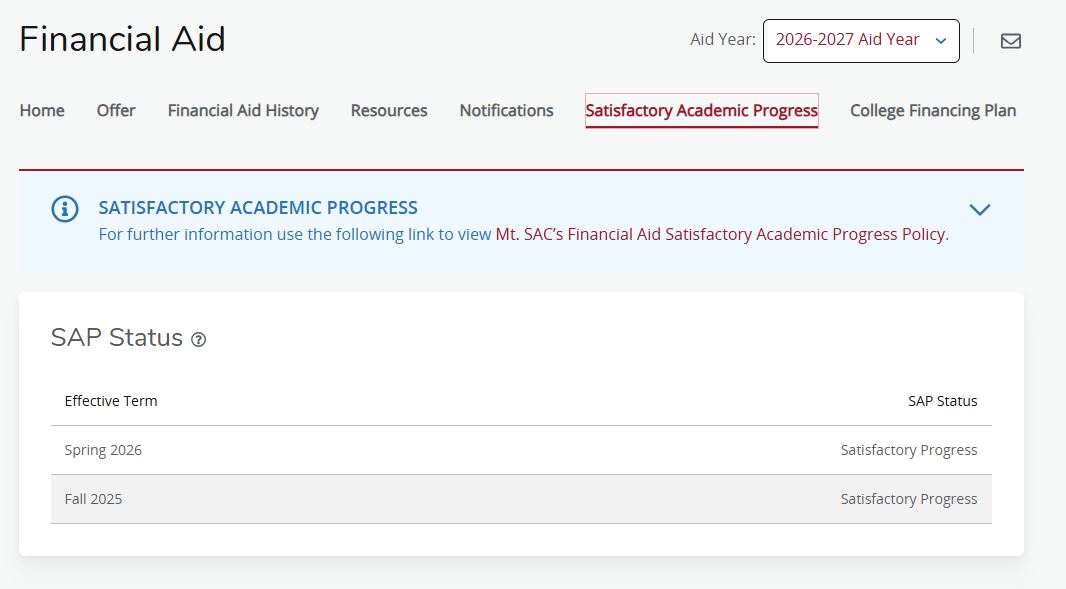Viewport: 1066px width, 589px height.
Task: Click the Effective Term column header
Action: click(x=111, y=401)
